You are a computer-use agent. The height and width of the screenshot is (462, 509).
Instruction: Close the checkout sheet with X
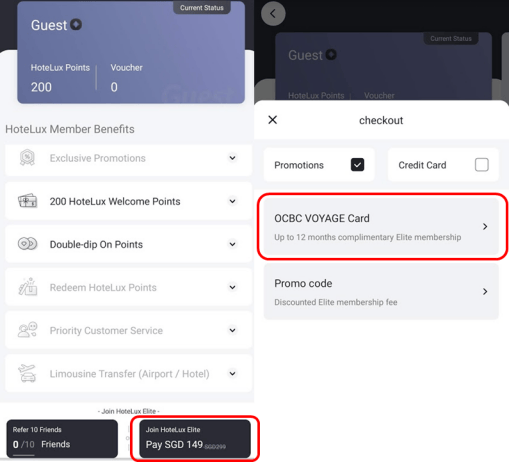273,120
